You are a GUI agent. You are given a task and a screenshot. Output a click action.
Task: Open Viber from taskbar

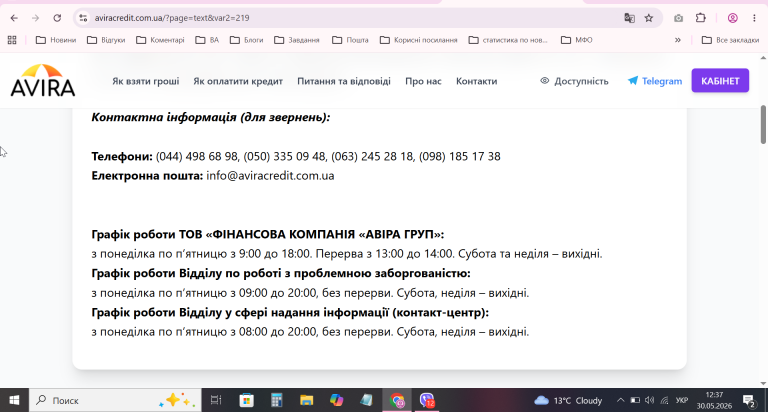point(427,401)
